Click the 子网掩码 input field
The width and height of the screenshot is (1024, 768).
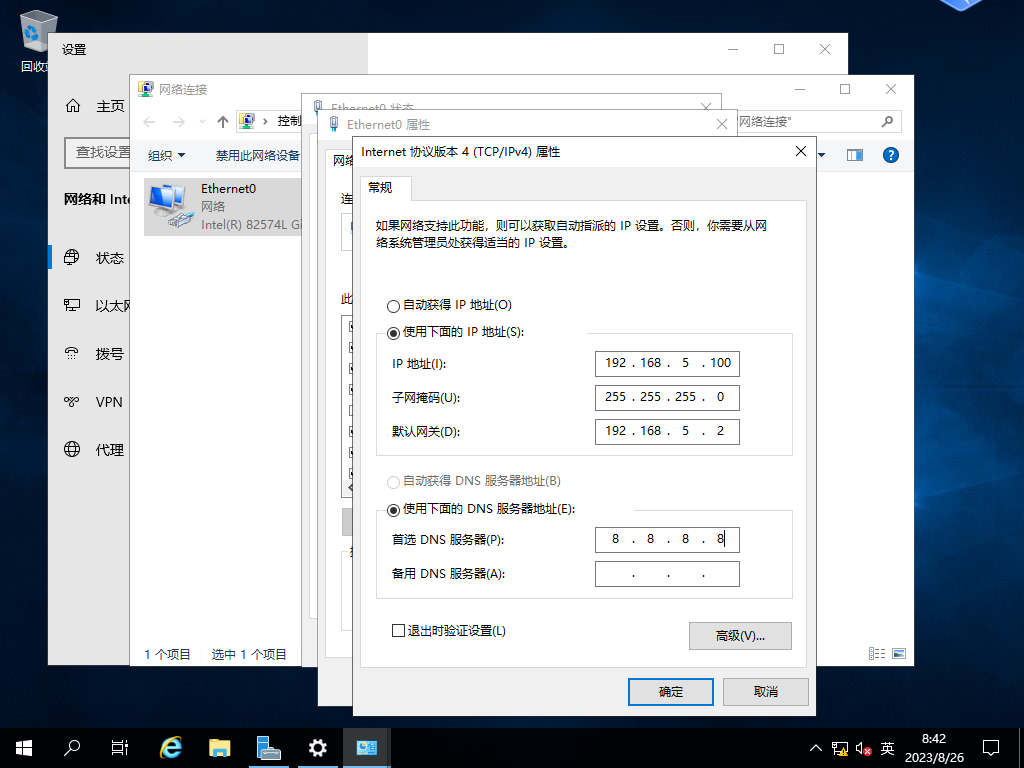coord(667,397)
